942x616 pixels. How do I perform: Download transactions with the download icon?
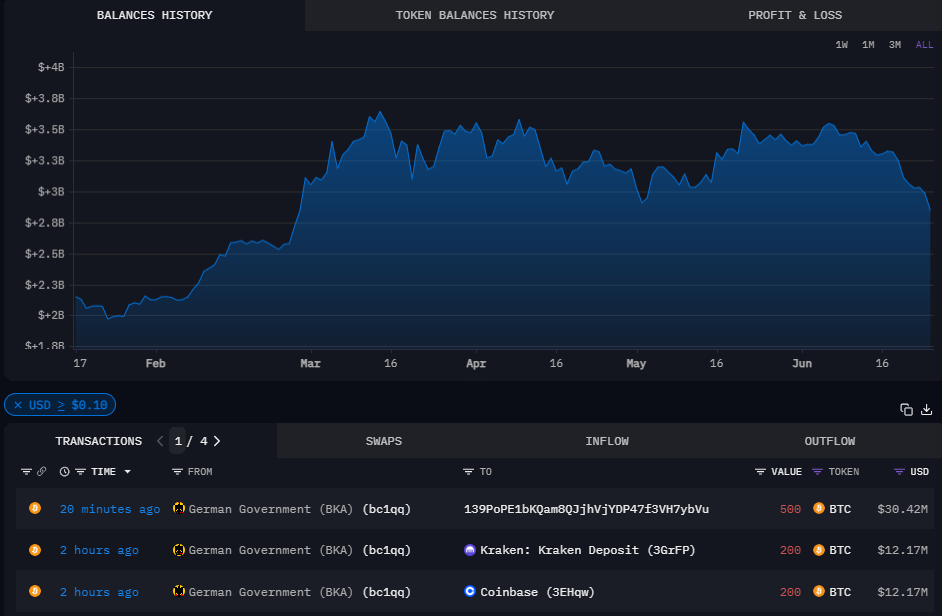(926, 409)
